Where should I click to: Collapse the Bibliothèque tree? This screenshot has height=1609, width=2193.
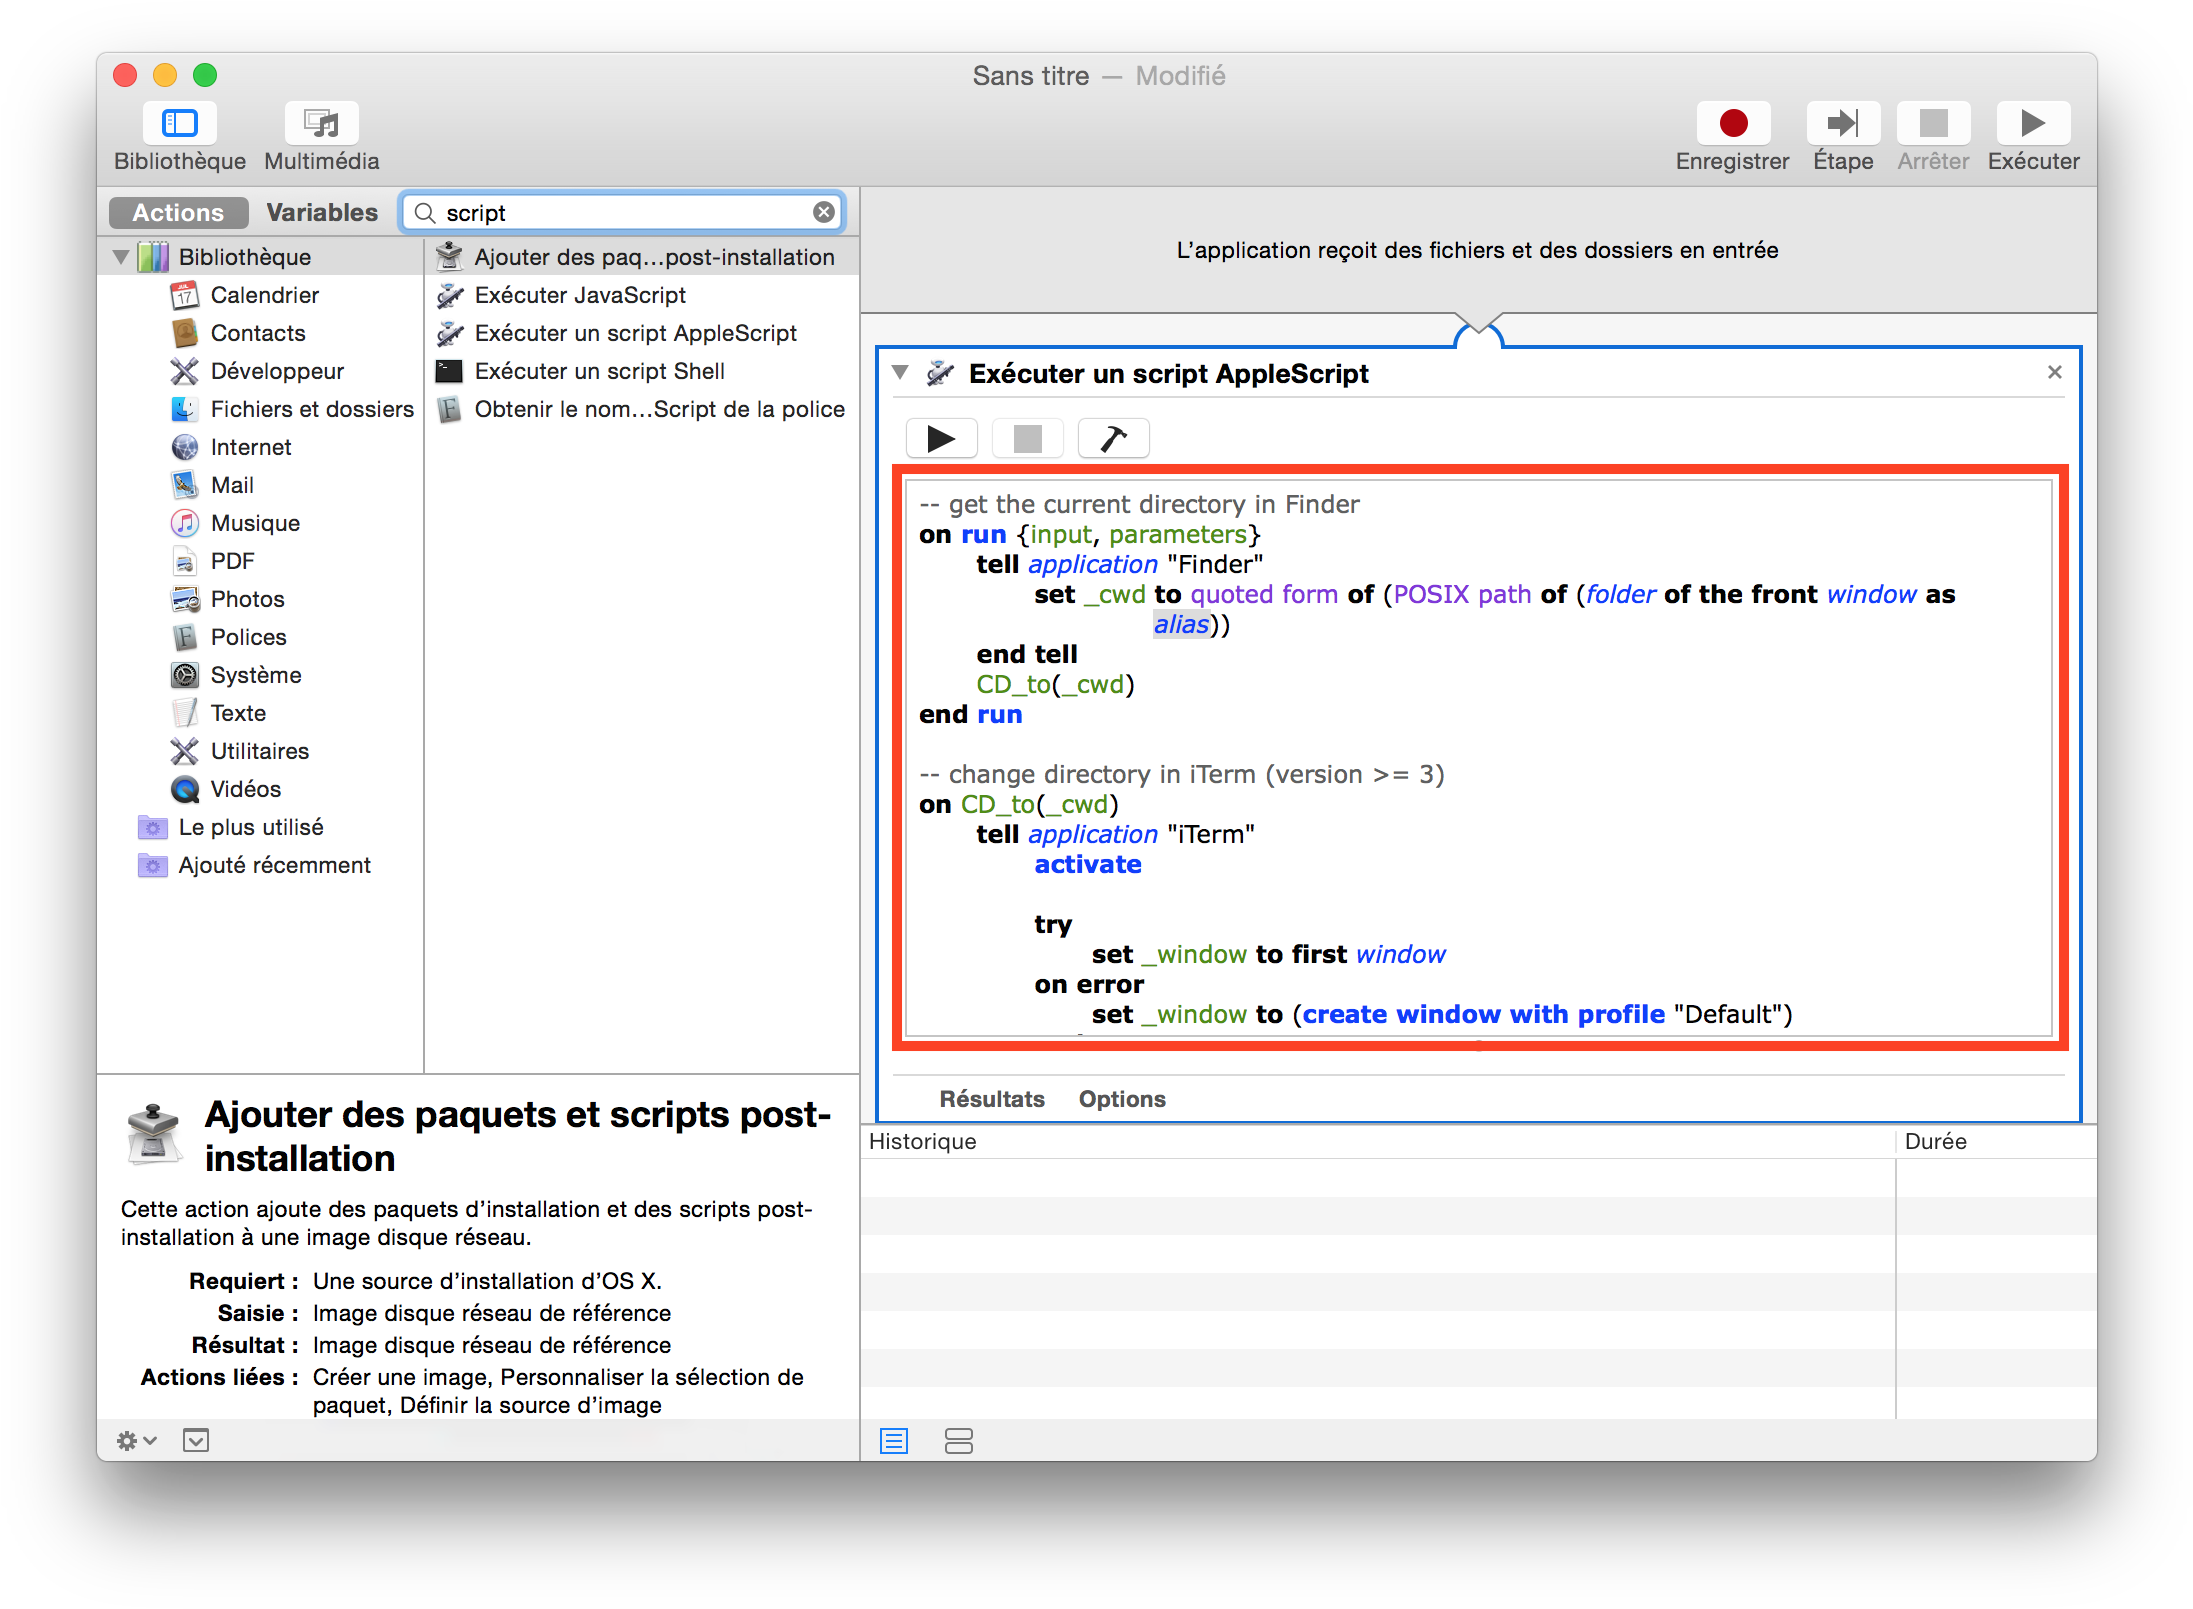pyautogui.click(x=121, y=257)
